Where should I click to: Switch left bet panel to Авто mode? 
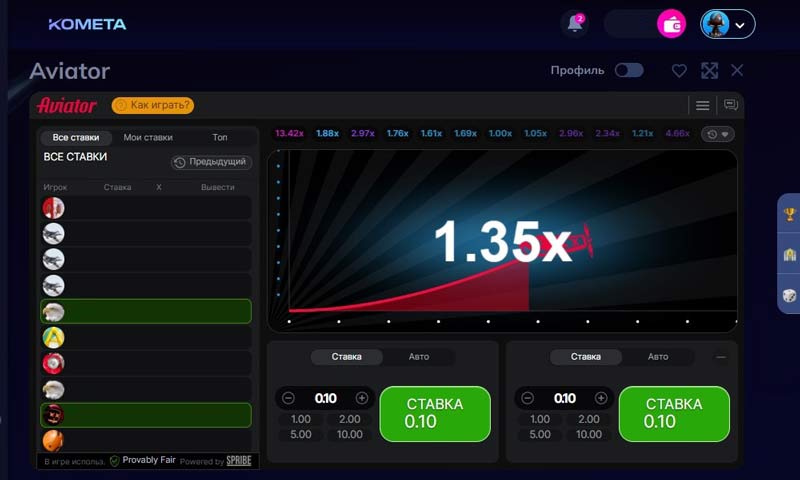(x=419, y=357)
